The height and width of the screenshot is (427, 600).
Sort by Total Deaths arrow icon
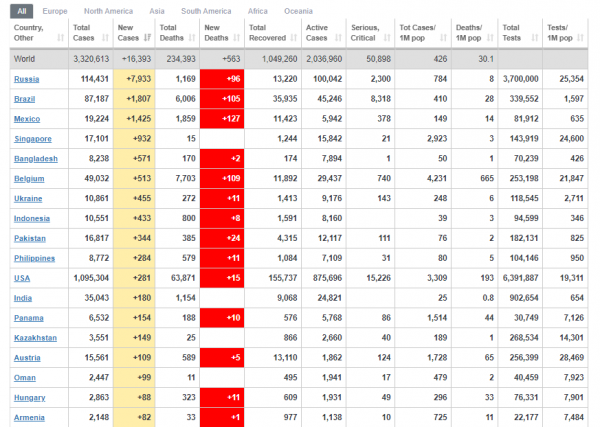click(x=192, y=37)
